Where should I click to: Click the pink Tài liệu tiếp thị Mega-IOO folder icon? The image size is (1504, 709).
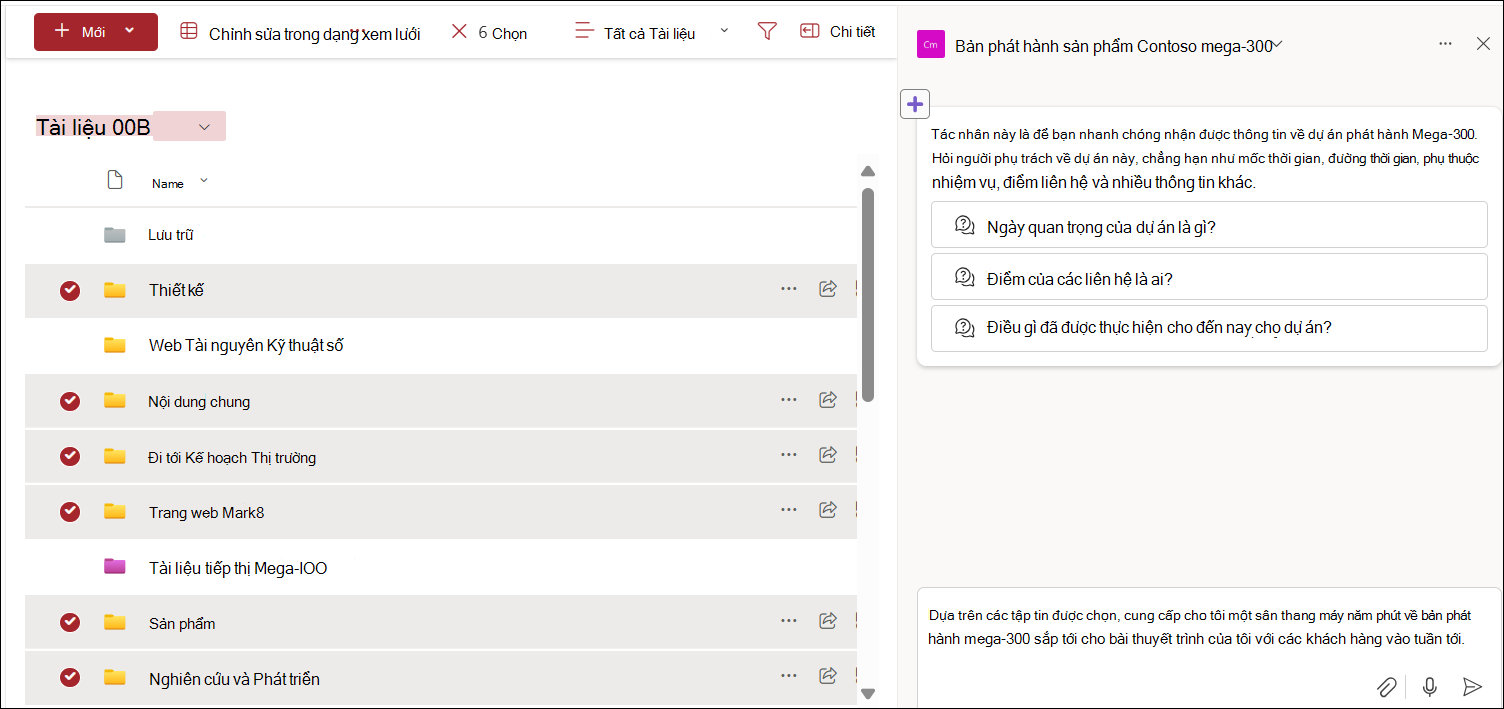pyautogui.click(x=115, y=567)
